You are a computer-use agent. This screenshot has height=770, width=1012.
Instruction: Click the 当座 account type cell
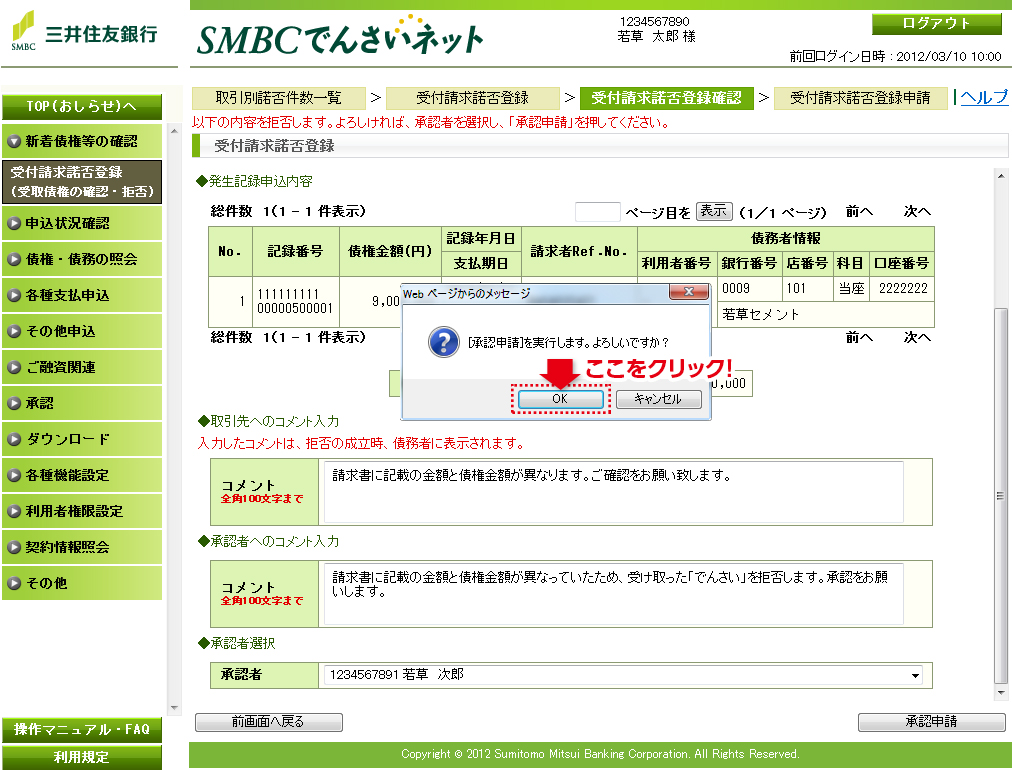click(851, 289)
